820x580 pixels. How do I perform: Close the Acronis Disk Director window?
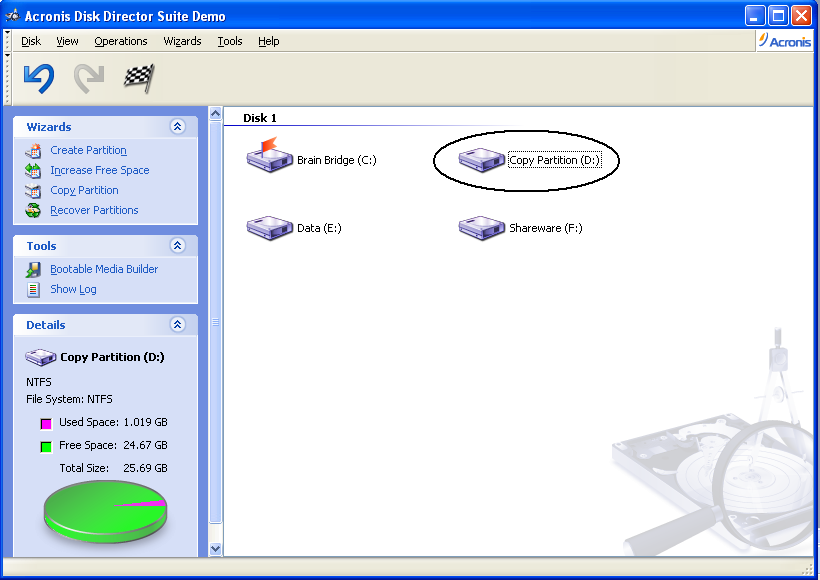click(801, 16)
